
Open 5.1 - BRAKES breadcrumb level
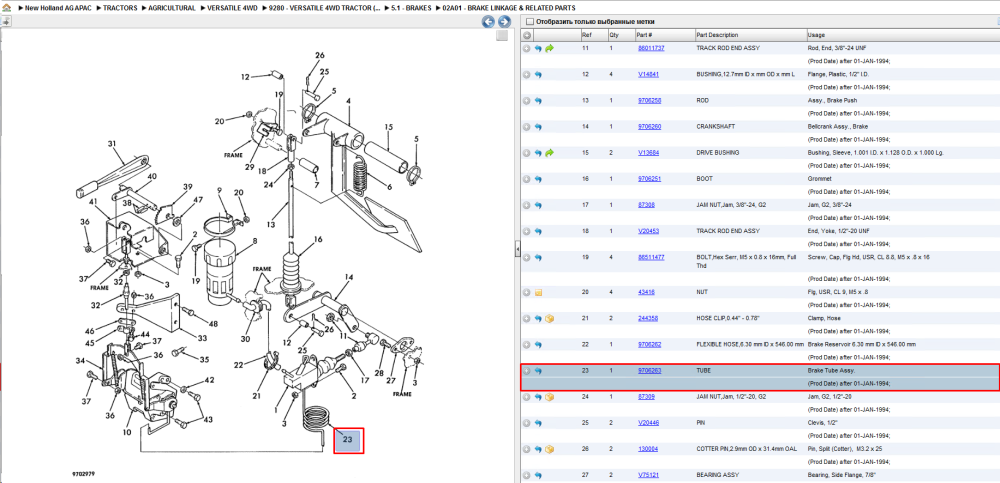[411, 8]
